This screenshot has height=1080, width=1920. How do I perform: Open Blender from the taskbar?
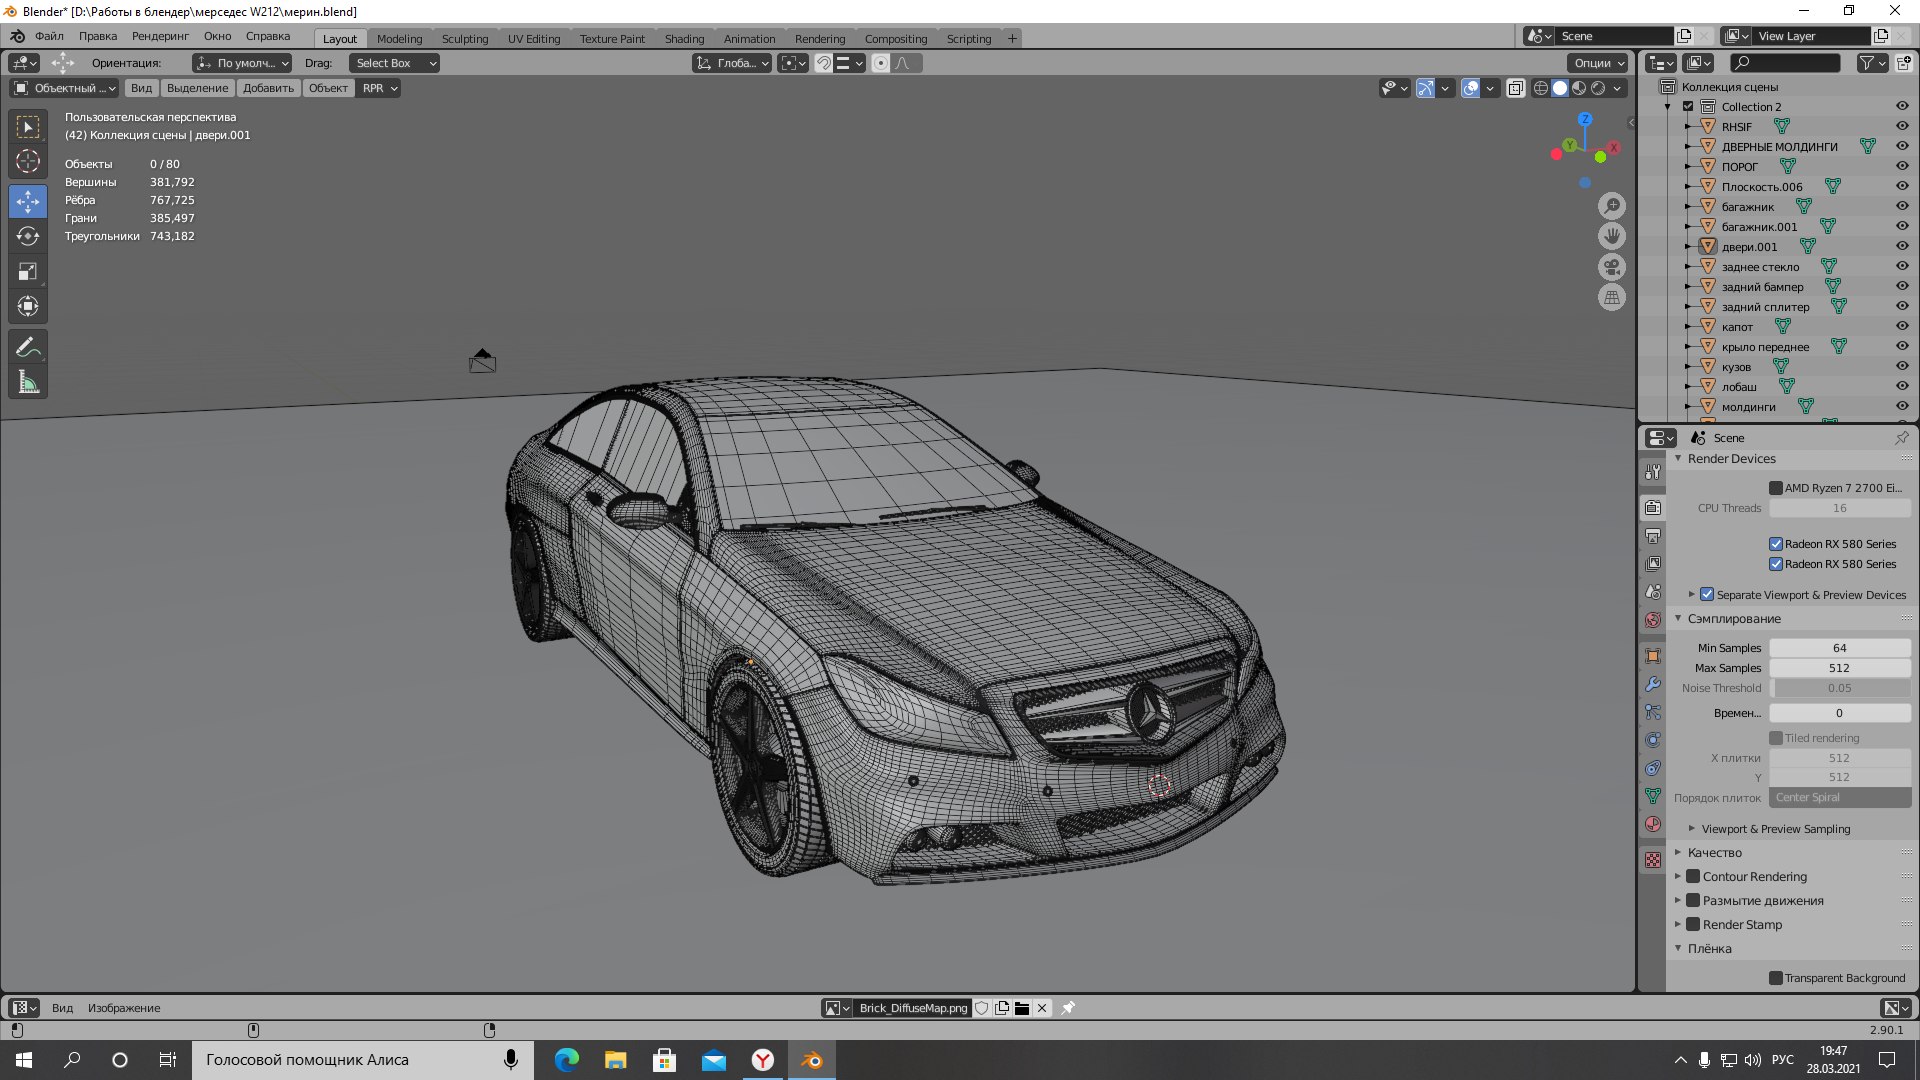[x=811, y=1060]
